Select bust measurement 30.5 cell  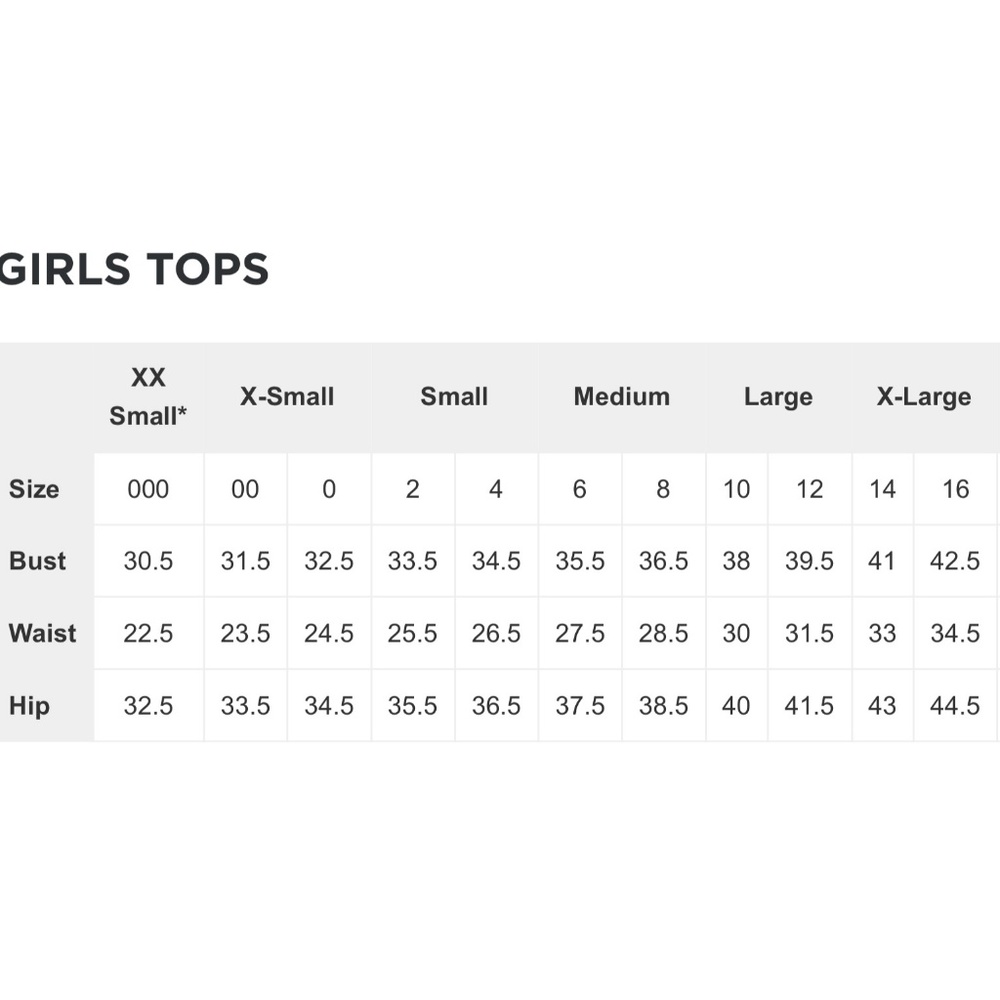pos(148,561)
